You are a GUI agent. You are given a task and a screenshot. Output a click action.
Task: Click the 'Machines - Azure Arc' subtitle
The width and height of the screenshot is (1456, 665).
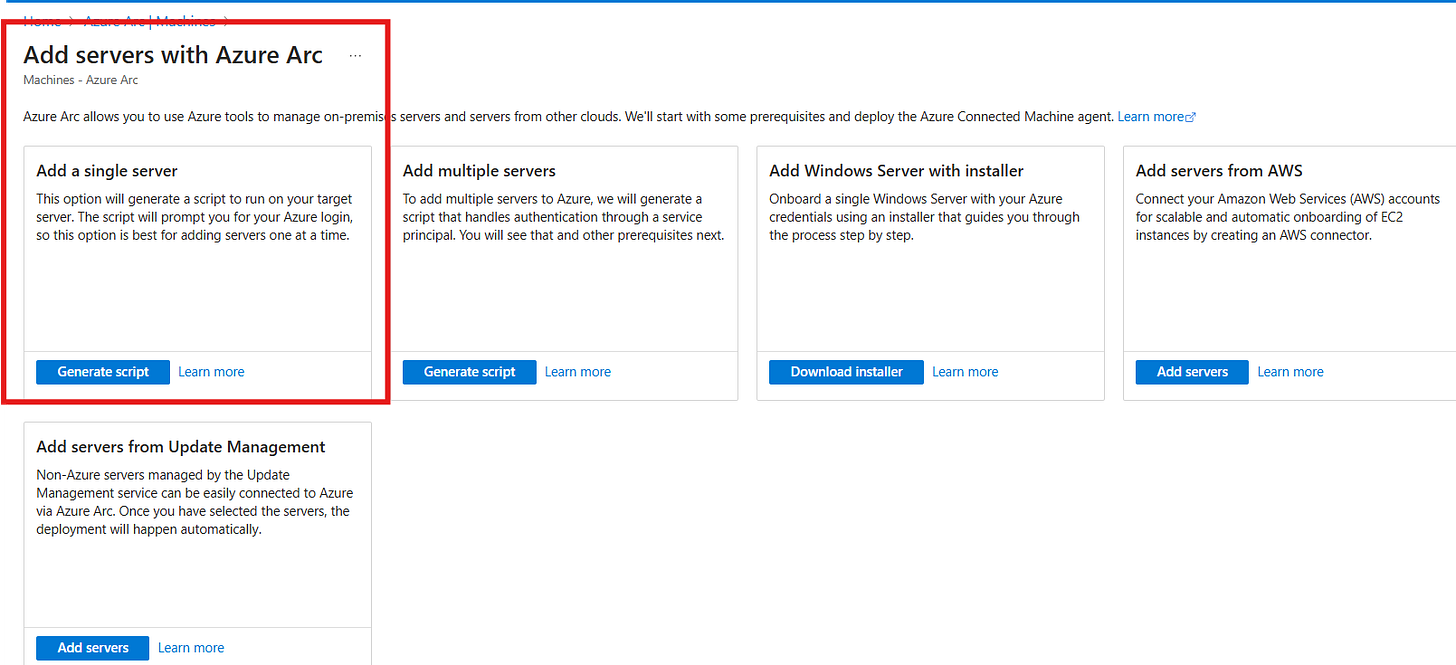pyautogui.click(x=81, y=80)
